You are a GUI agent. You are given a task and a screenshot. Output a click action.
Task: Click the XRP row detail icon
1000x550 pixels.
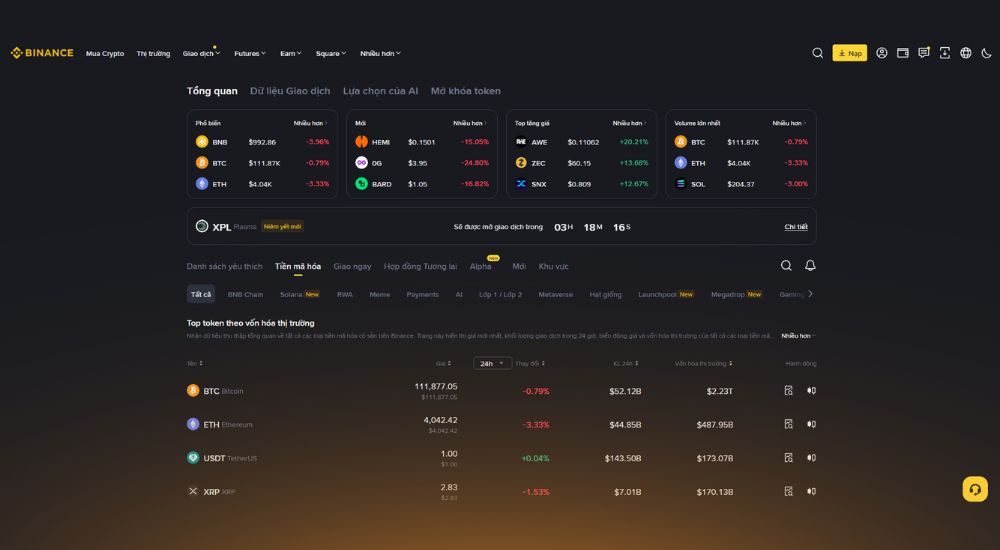tap(788, 491)
